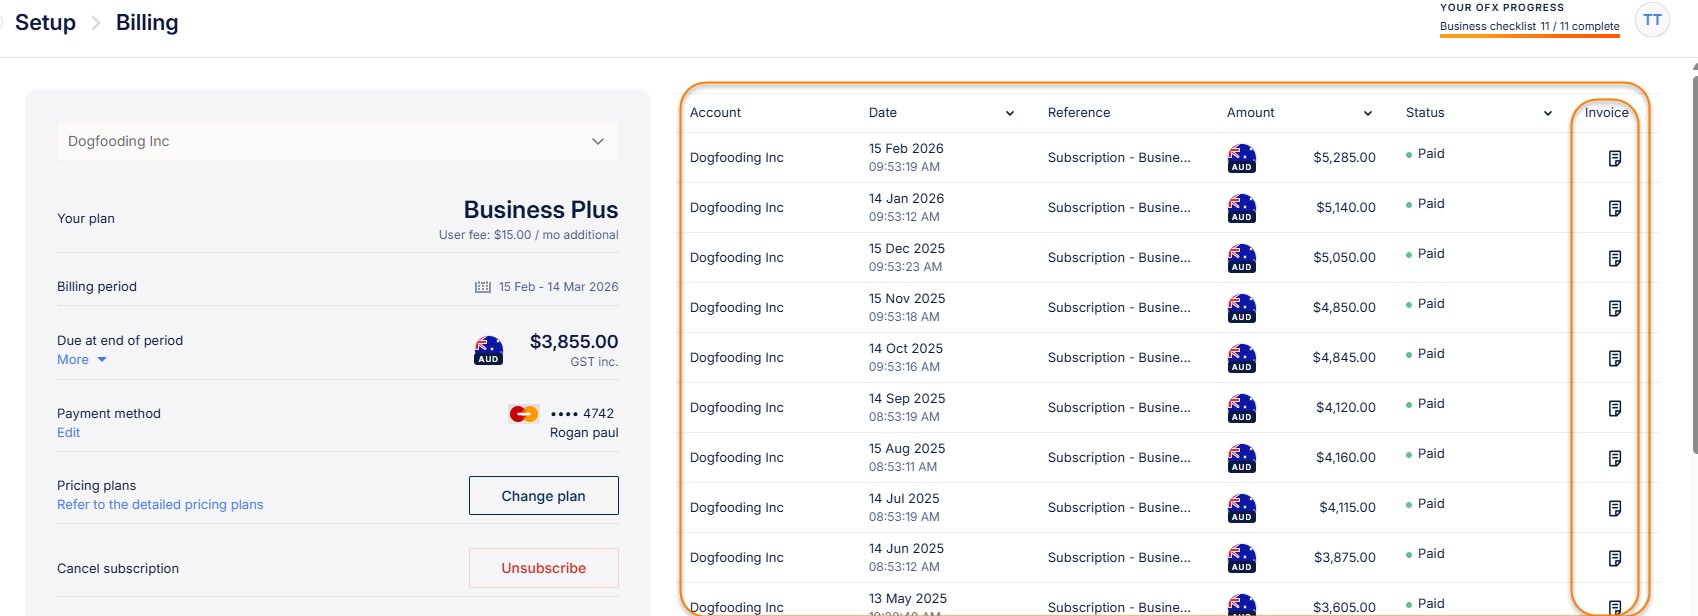Click the TT user avatar
The height and width of the screenshot is (616, 1698).
pos(1652,20)
